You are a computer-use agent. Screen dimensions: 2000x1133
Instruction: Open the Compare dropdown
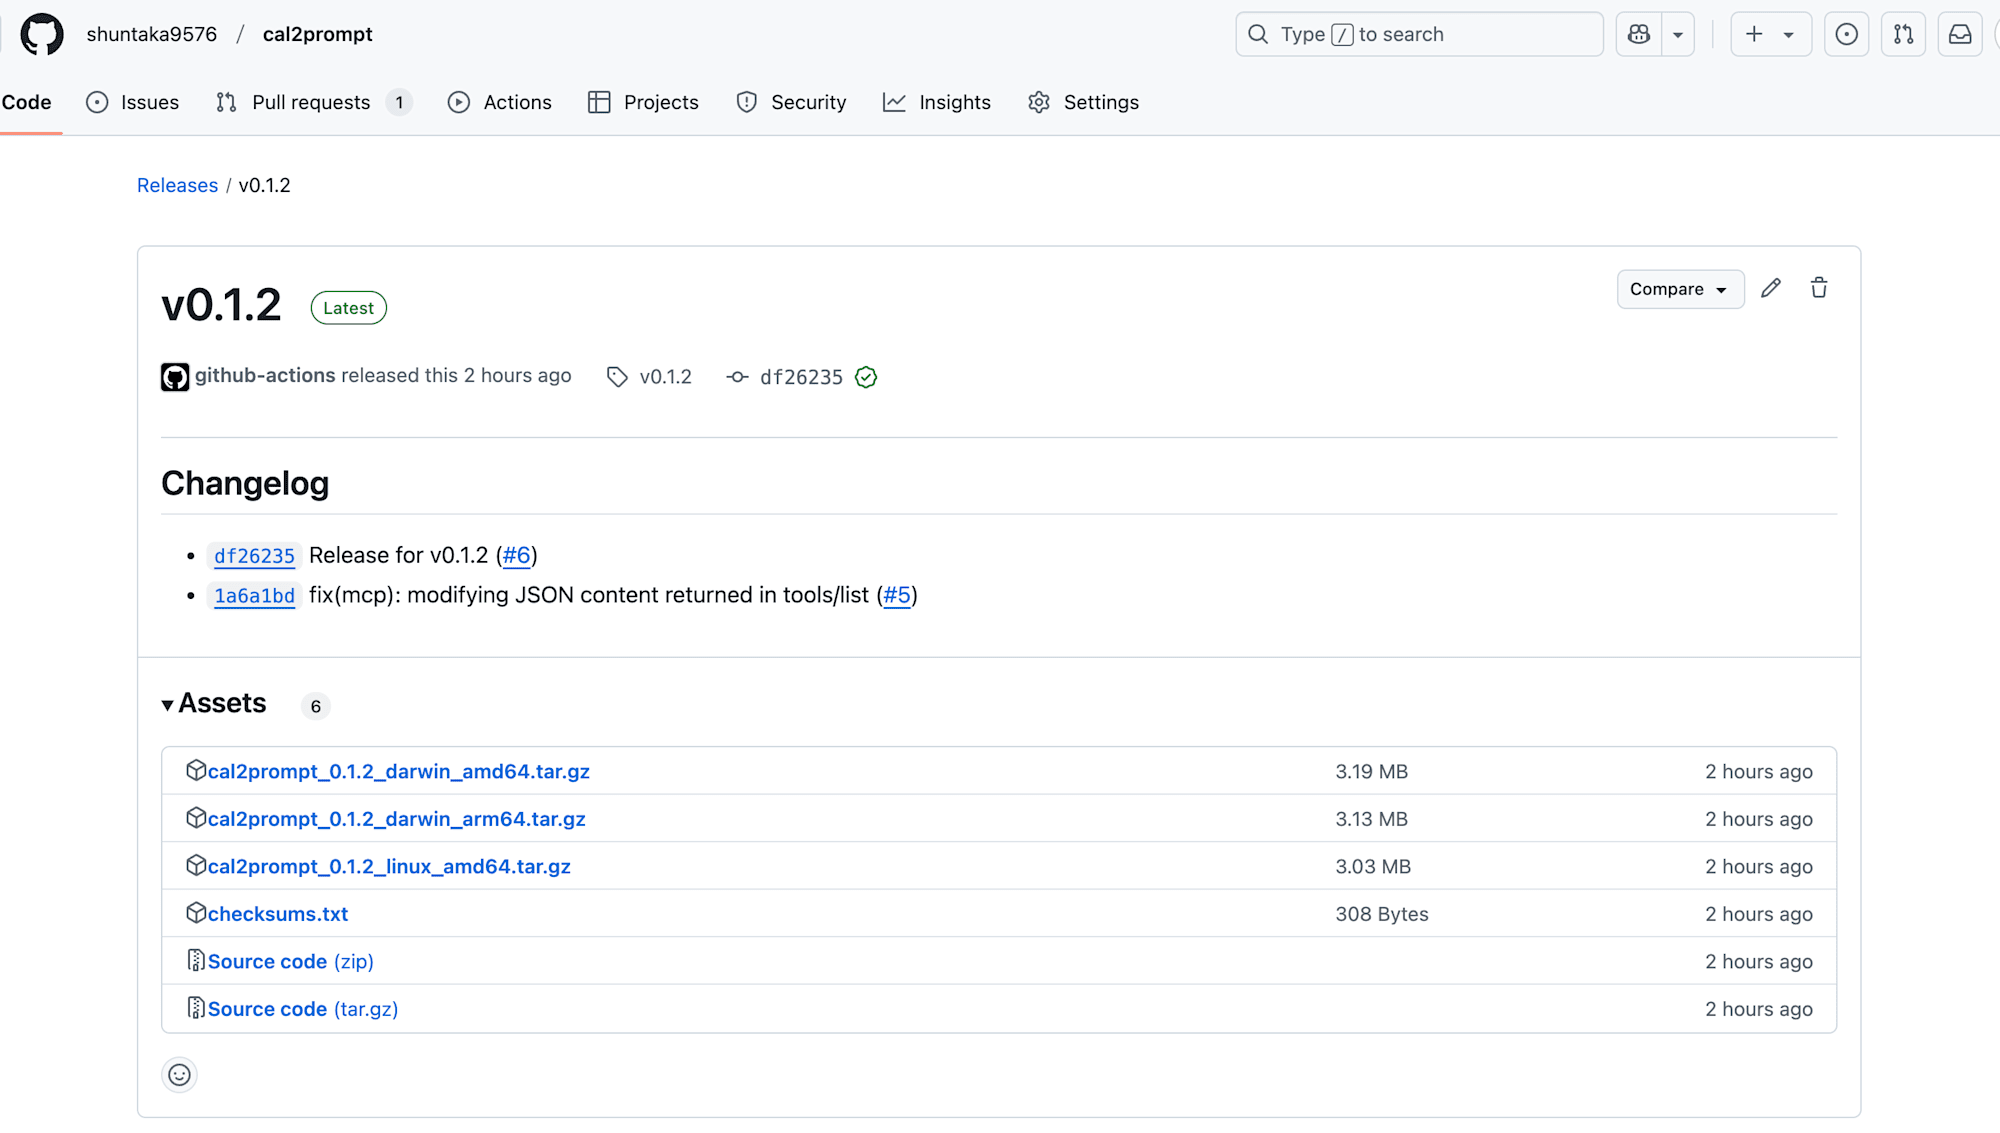1680,289
